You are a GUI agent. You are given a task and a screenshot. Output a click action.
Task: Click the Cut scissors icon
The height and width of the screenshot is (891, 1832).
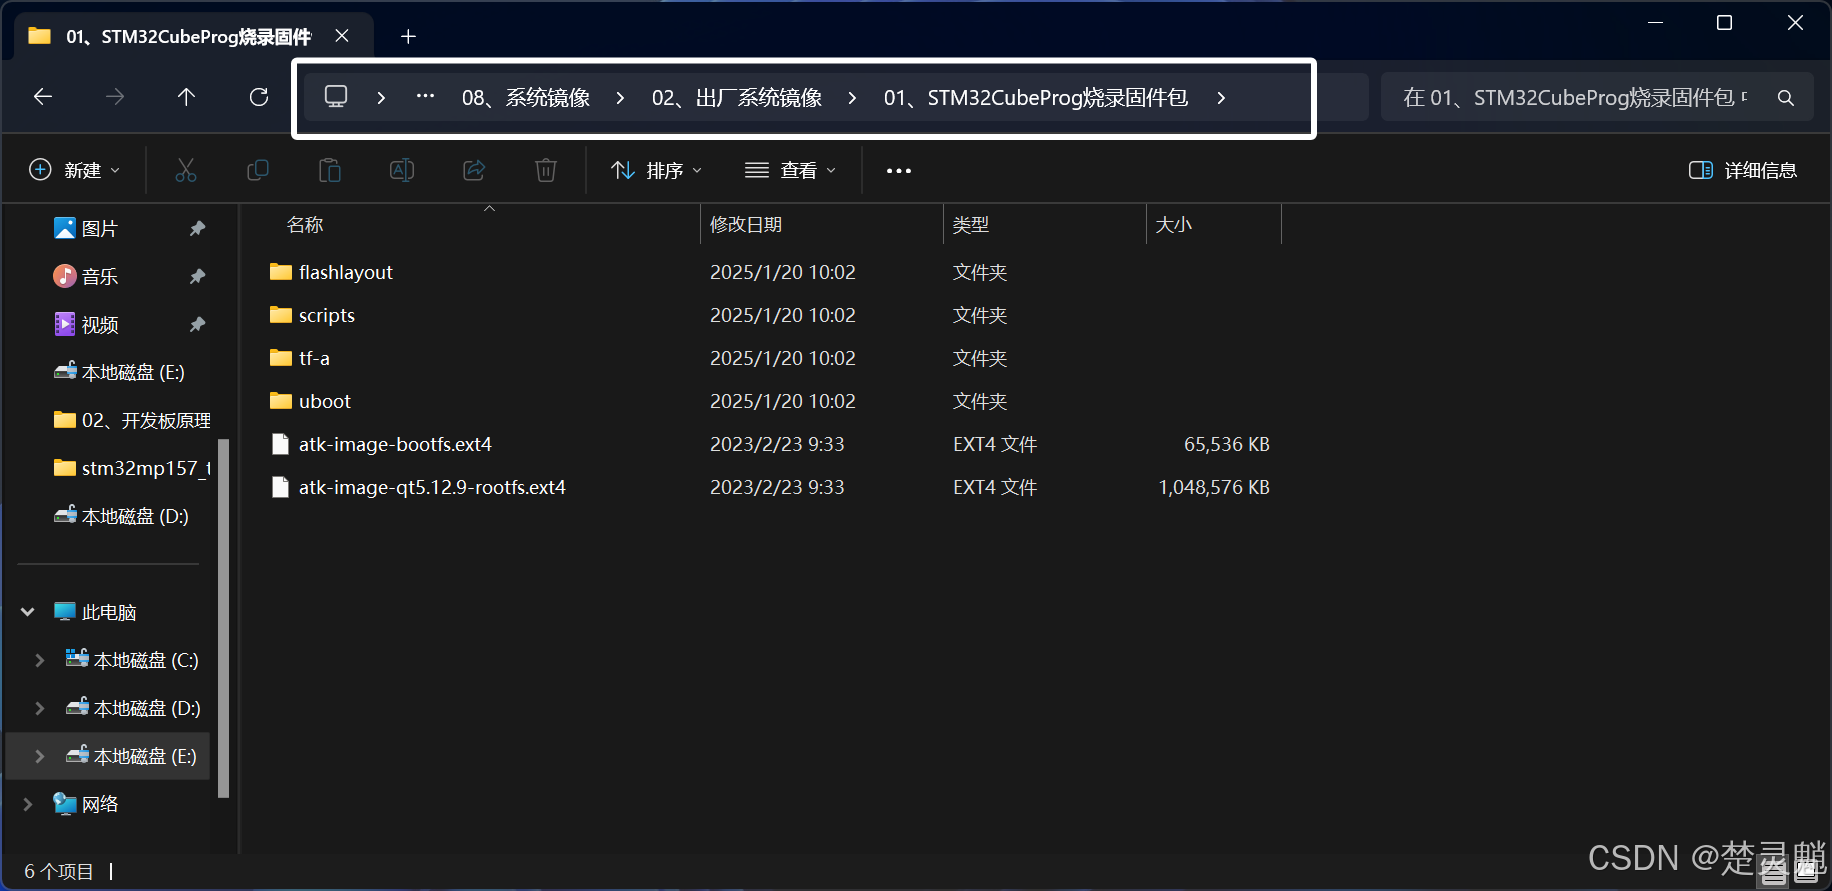pos(186,170)
